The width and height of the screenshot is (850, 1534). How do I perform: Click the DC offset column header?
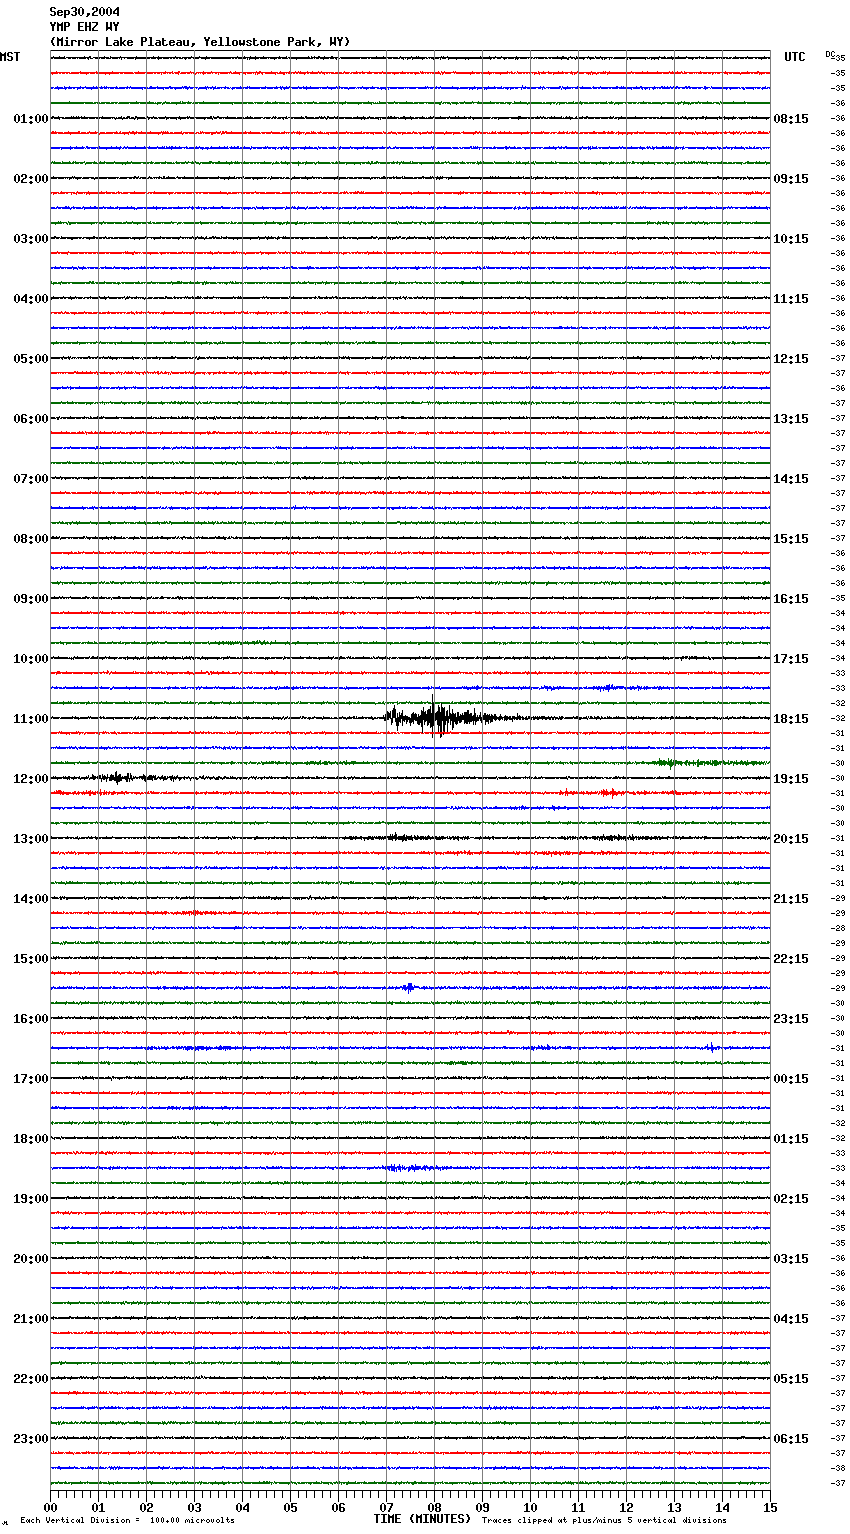pyautogui.click(x=830, y=54)
